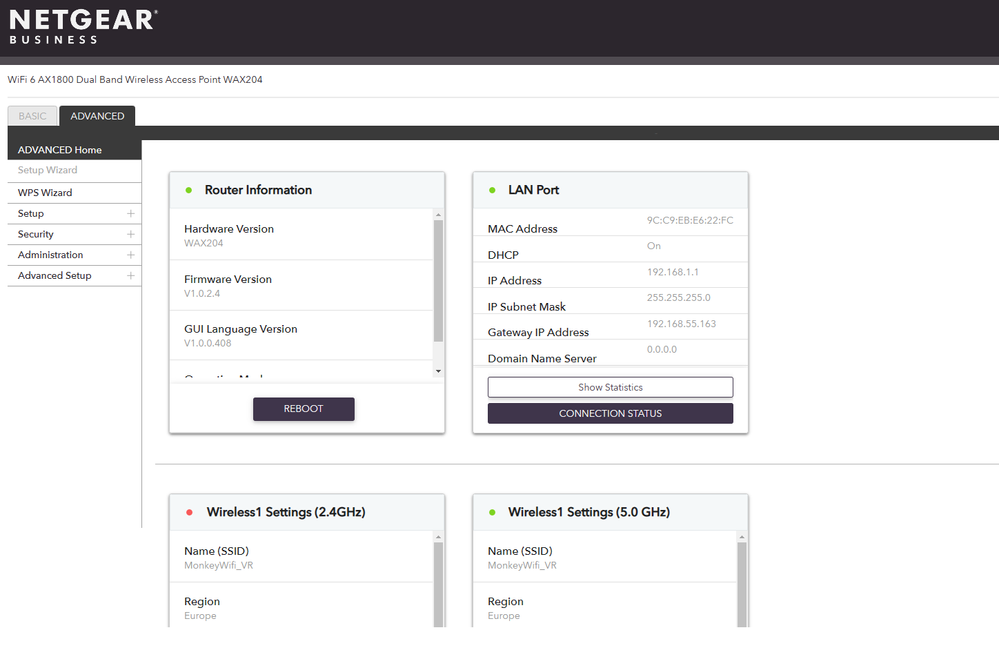The width and height of the screenshot is (999, 646).
Task: Expand the Setup menu plus icon
Action: coord(131,213)
